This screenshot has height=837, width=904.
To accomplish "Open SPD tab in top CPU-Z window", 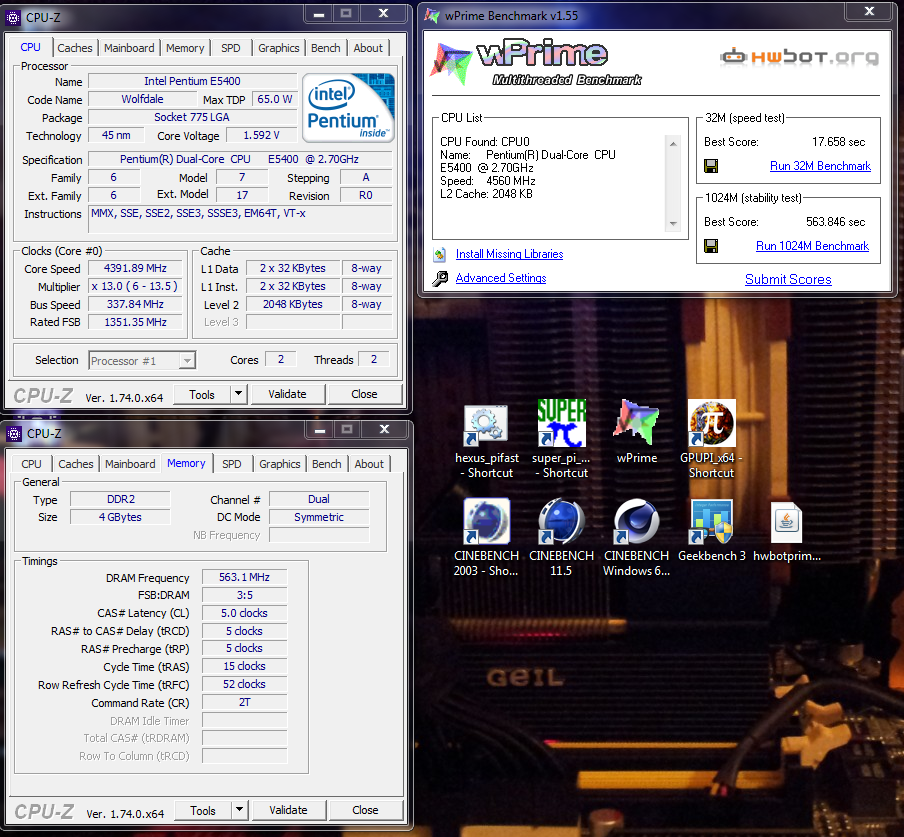I will point(231,48).
